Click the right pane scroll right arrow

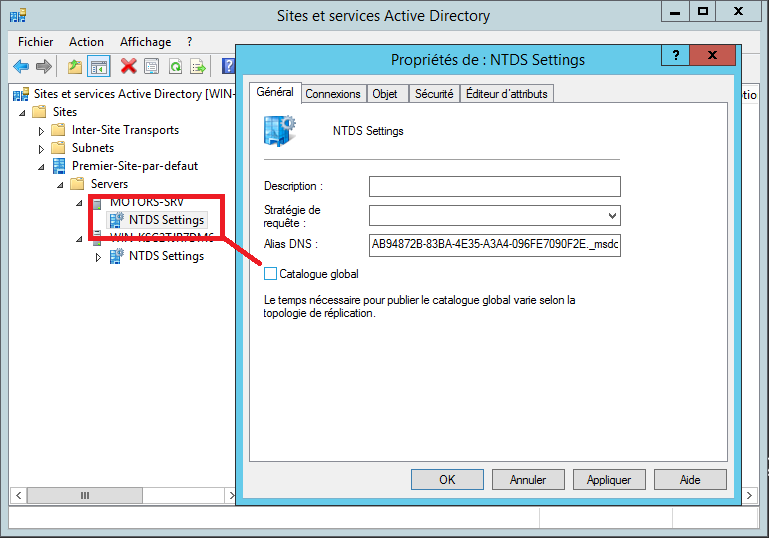tap(749, 495)
